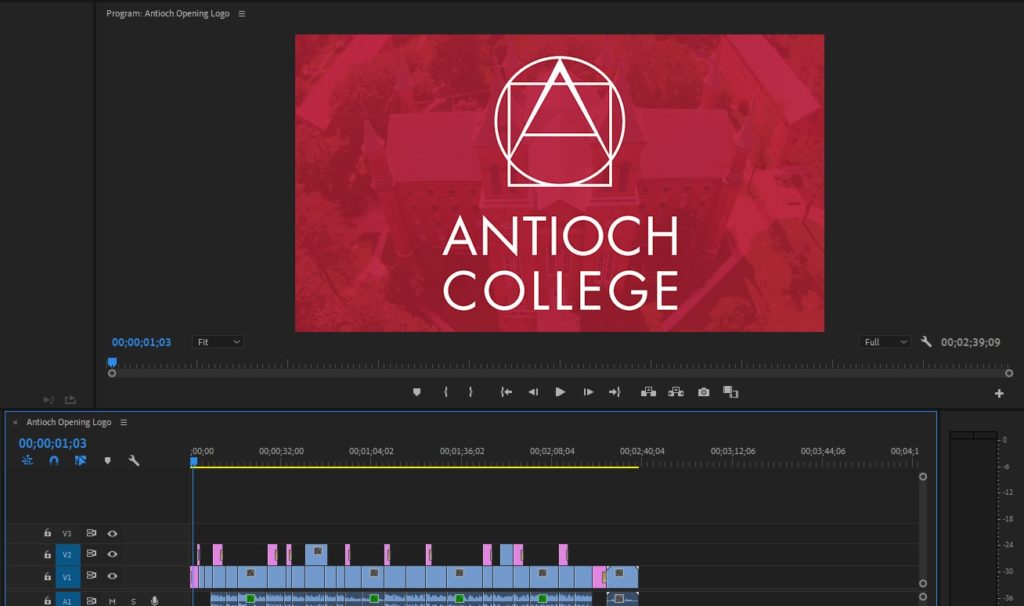
Task: Toggle the V1 track lock
Action: pyautogui.click(x=47, y=577)
